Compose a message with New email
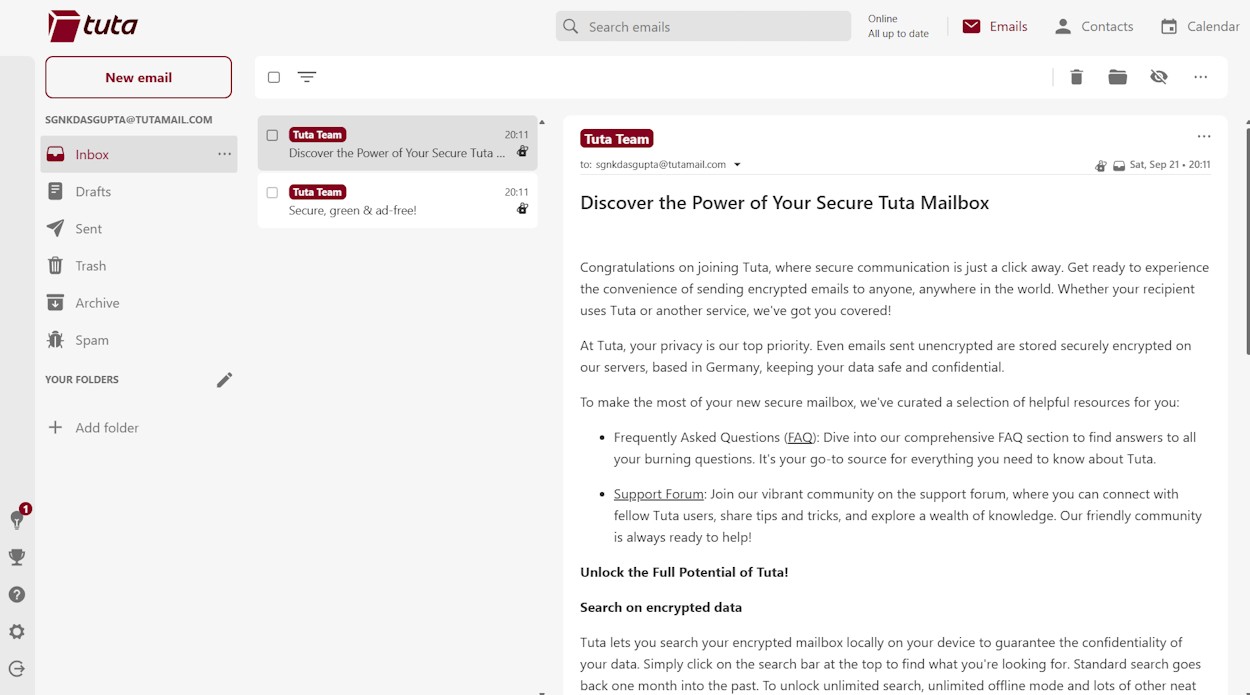 coord(138,77)
